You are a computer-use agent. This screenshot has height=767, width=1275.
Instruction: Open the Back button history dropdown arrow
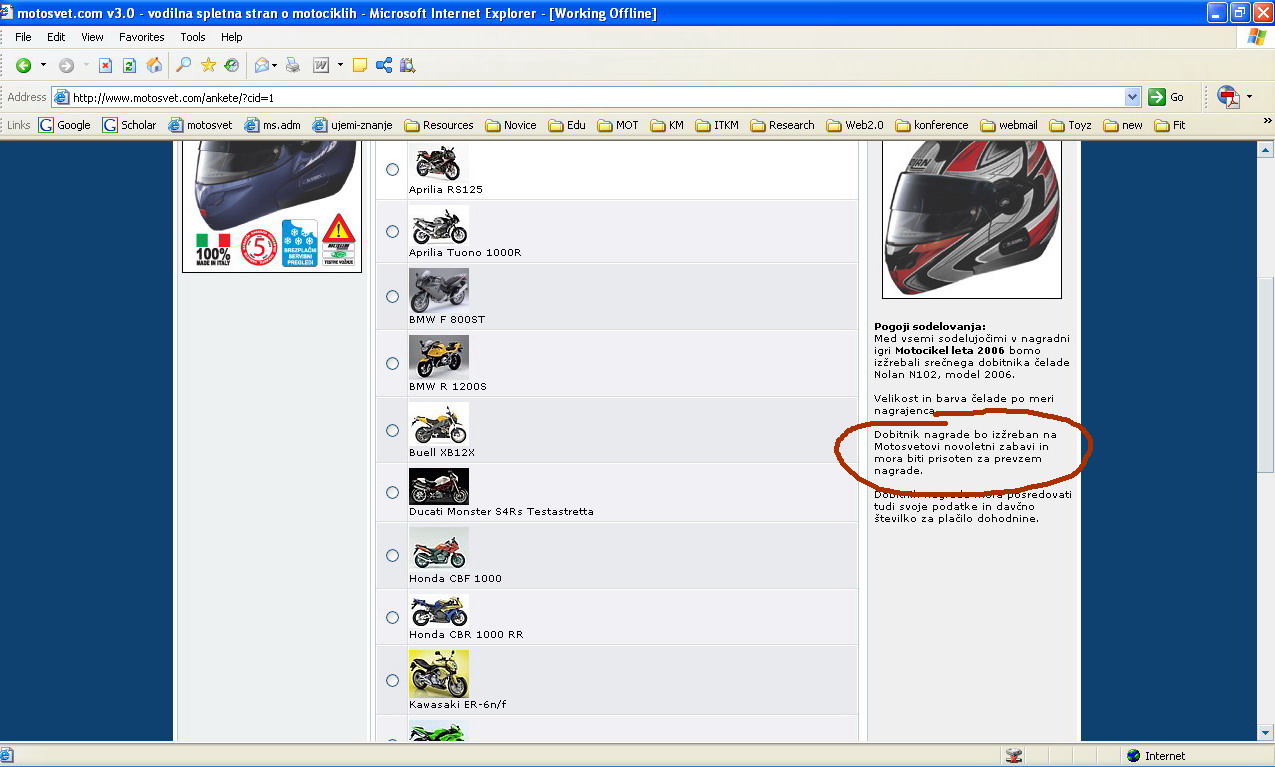click(x=43, y=66)
